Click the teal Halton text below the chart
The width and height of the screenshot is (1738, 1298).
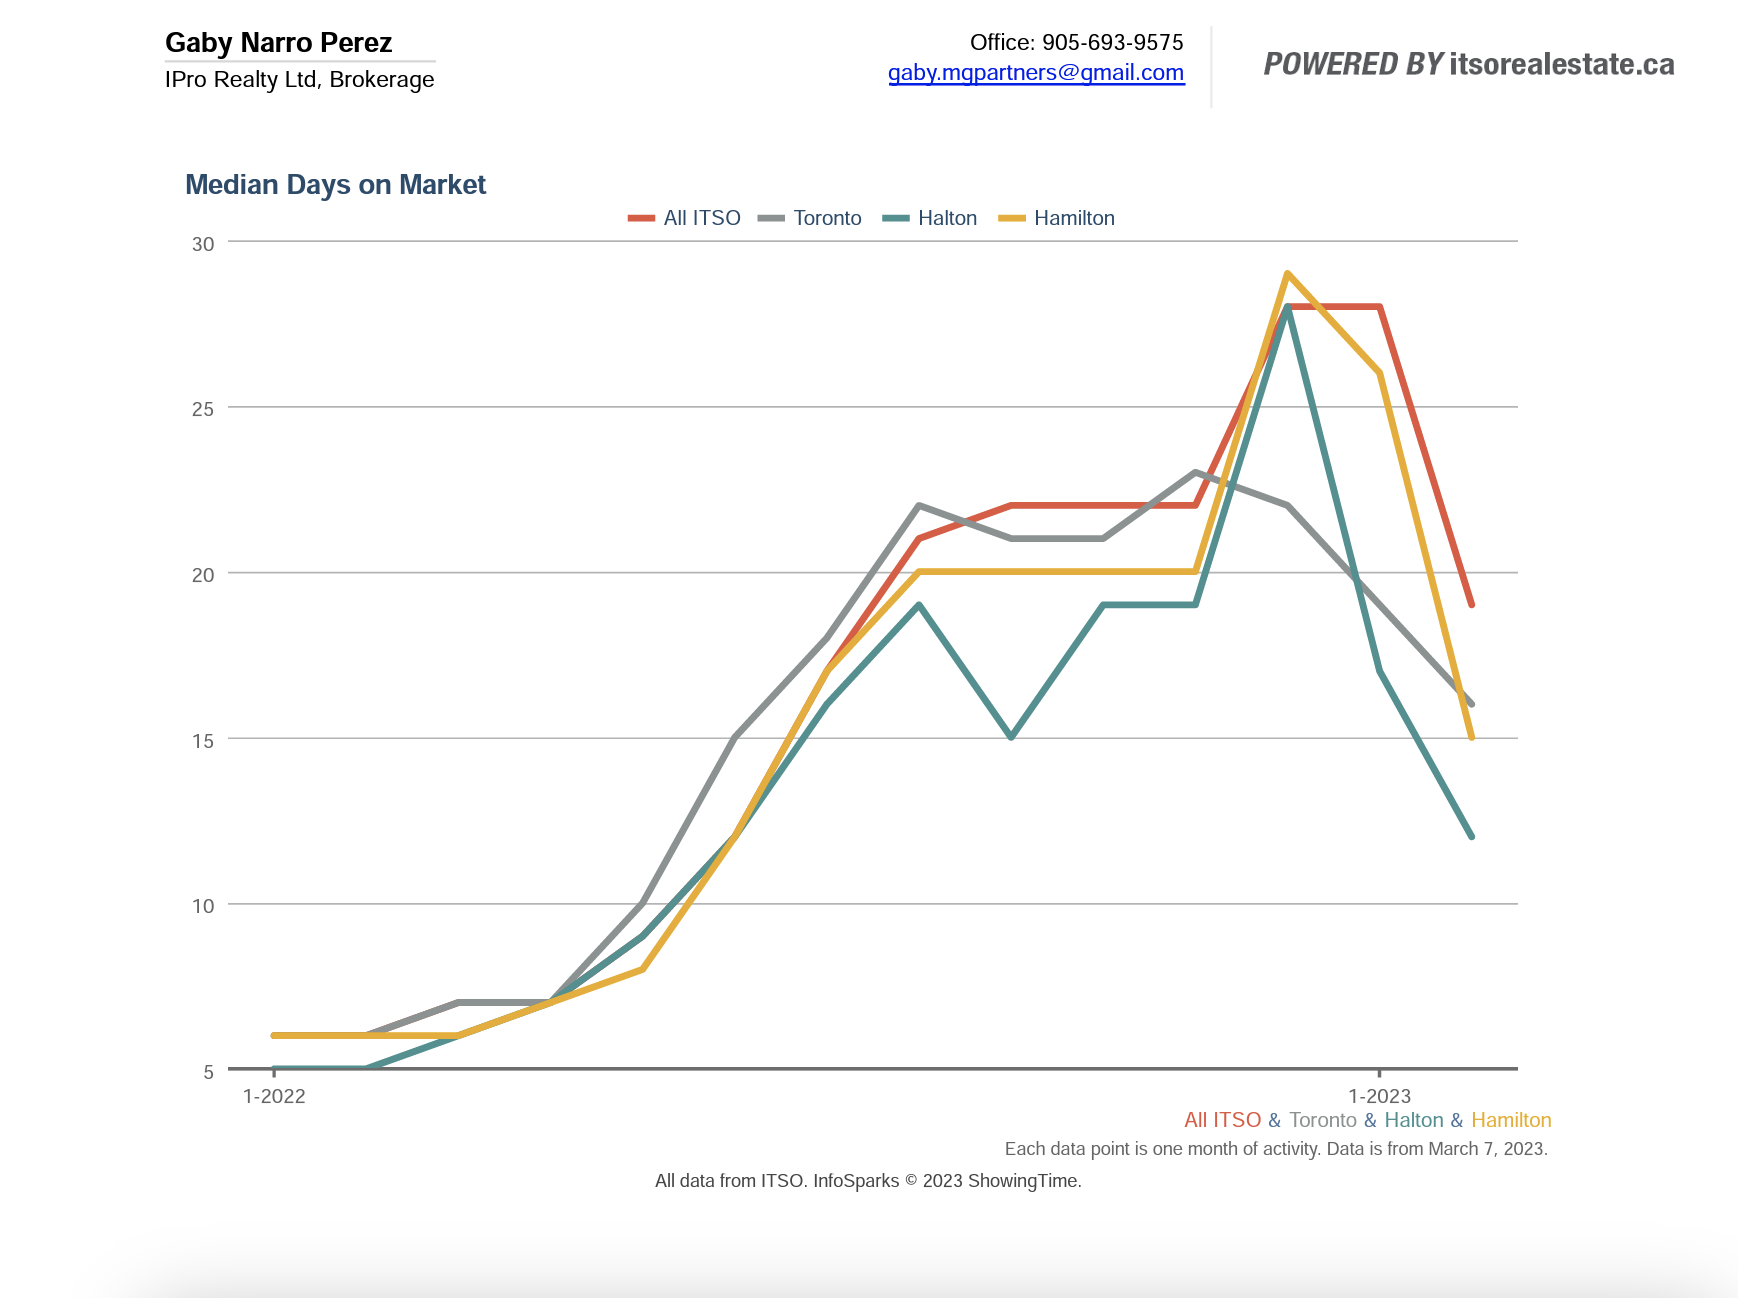[x=1413, y=1120]
